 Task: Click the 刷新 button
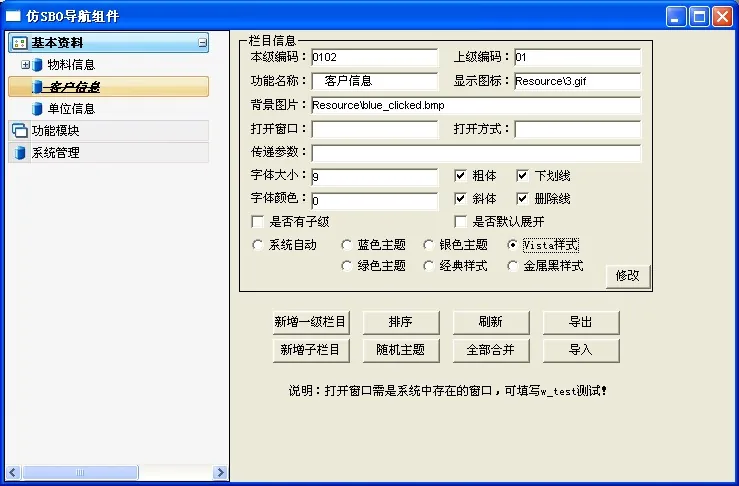[491, 322]
